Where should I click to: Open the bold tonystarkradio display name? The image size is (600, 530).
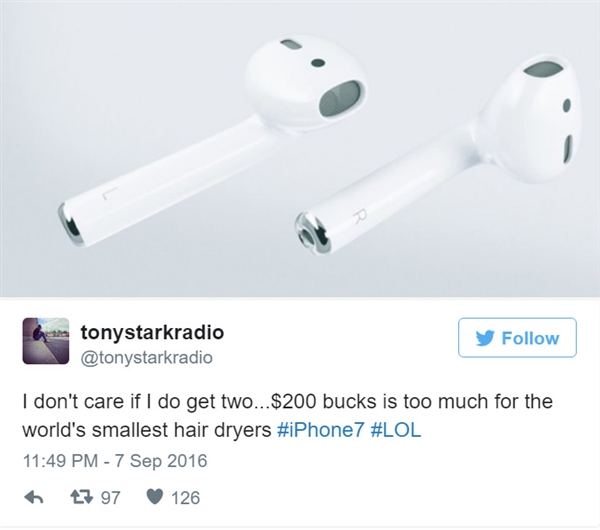pyautogui.click(x=152, y=332)
